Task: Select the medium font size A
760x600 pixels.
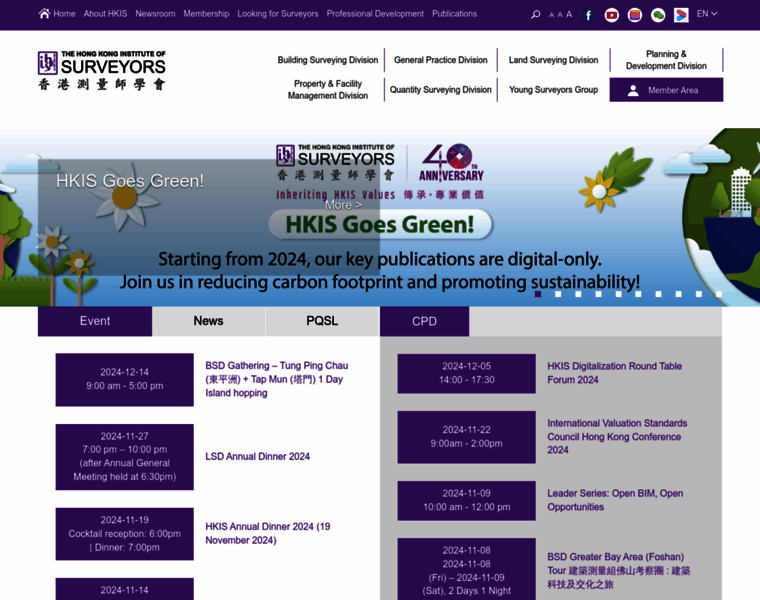Action: point(560,15)
